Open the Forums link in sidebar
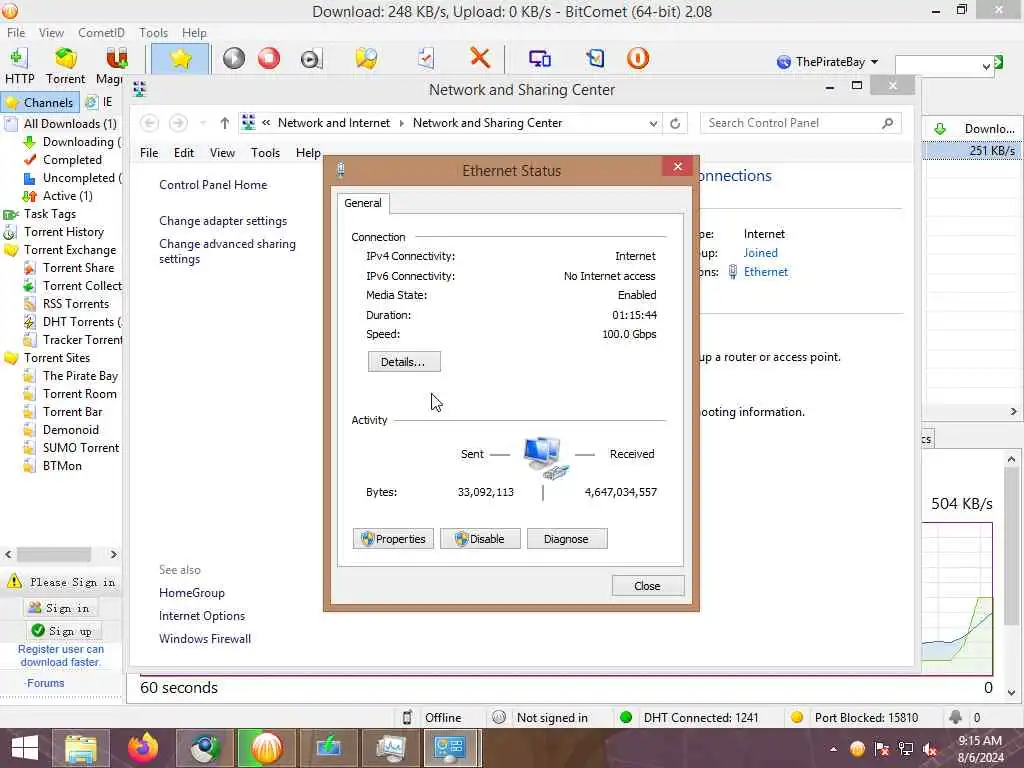Viewport: 1024px width, 768px height. [45, 683]
